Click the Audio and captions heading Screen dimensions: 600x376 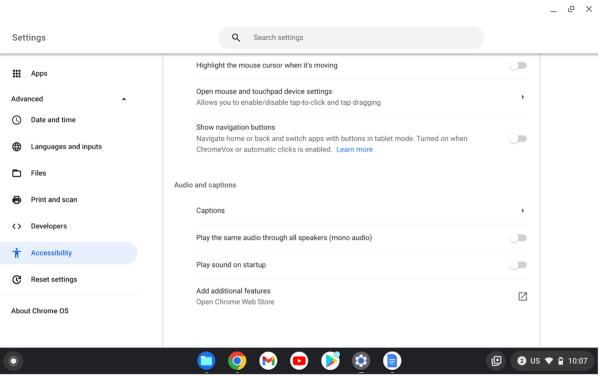[205, 185]
